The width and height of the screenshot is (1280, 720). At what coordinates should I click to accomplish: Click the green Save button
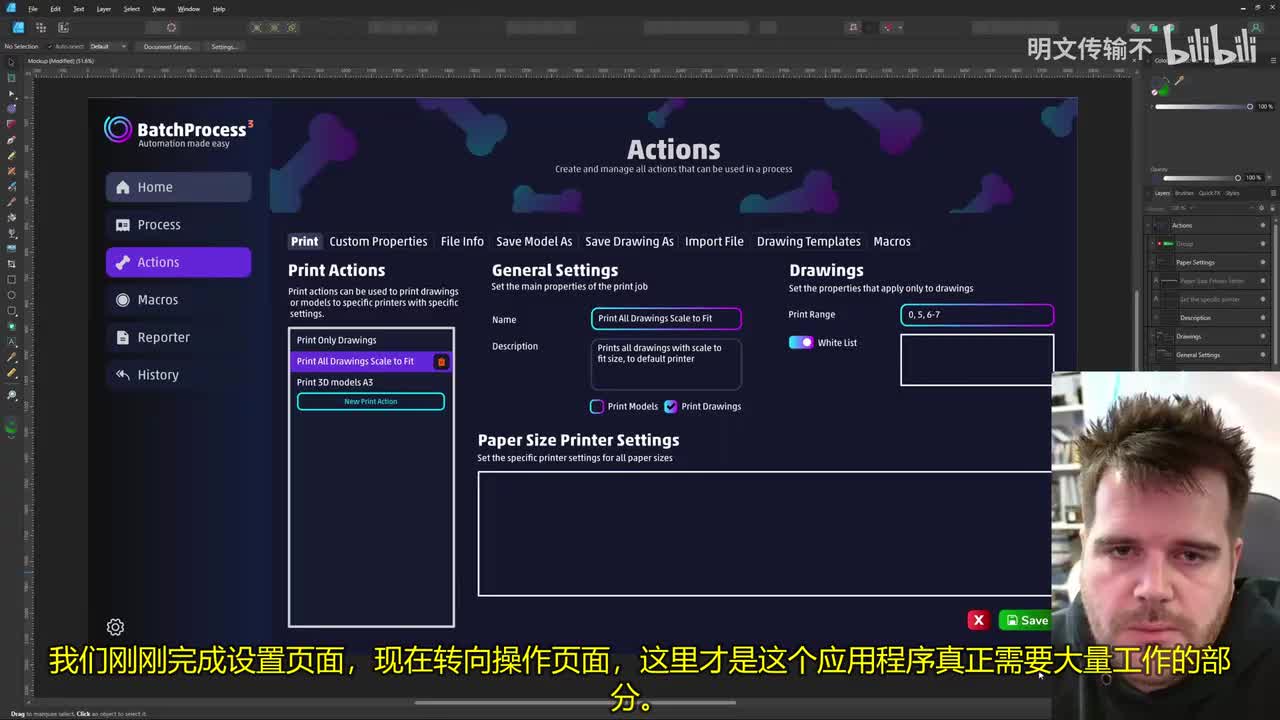(1024, 620)
